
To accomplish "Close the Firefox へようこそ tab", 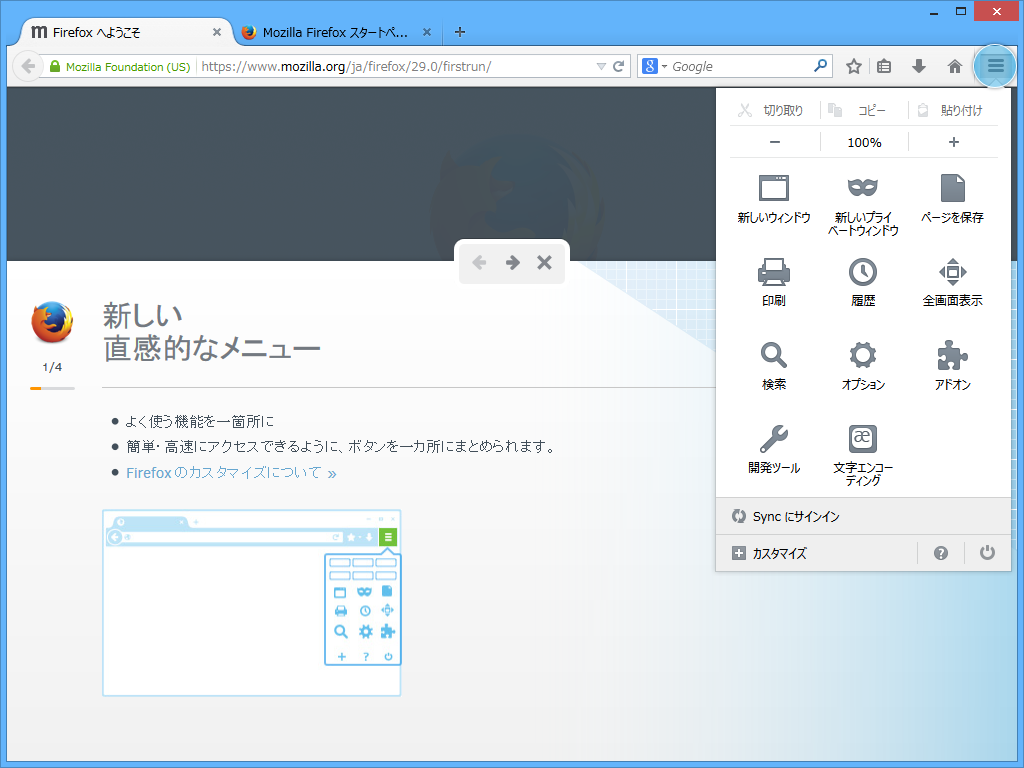I will [x=217, y=32].
